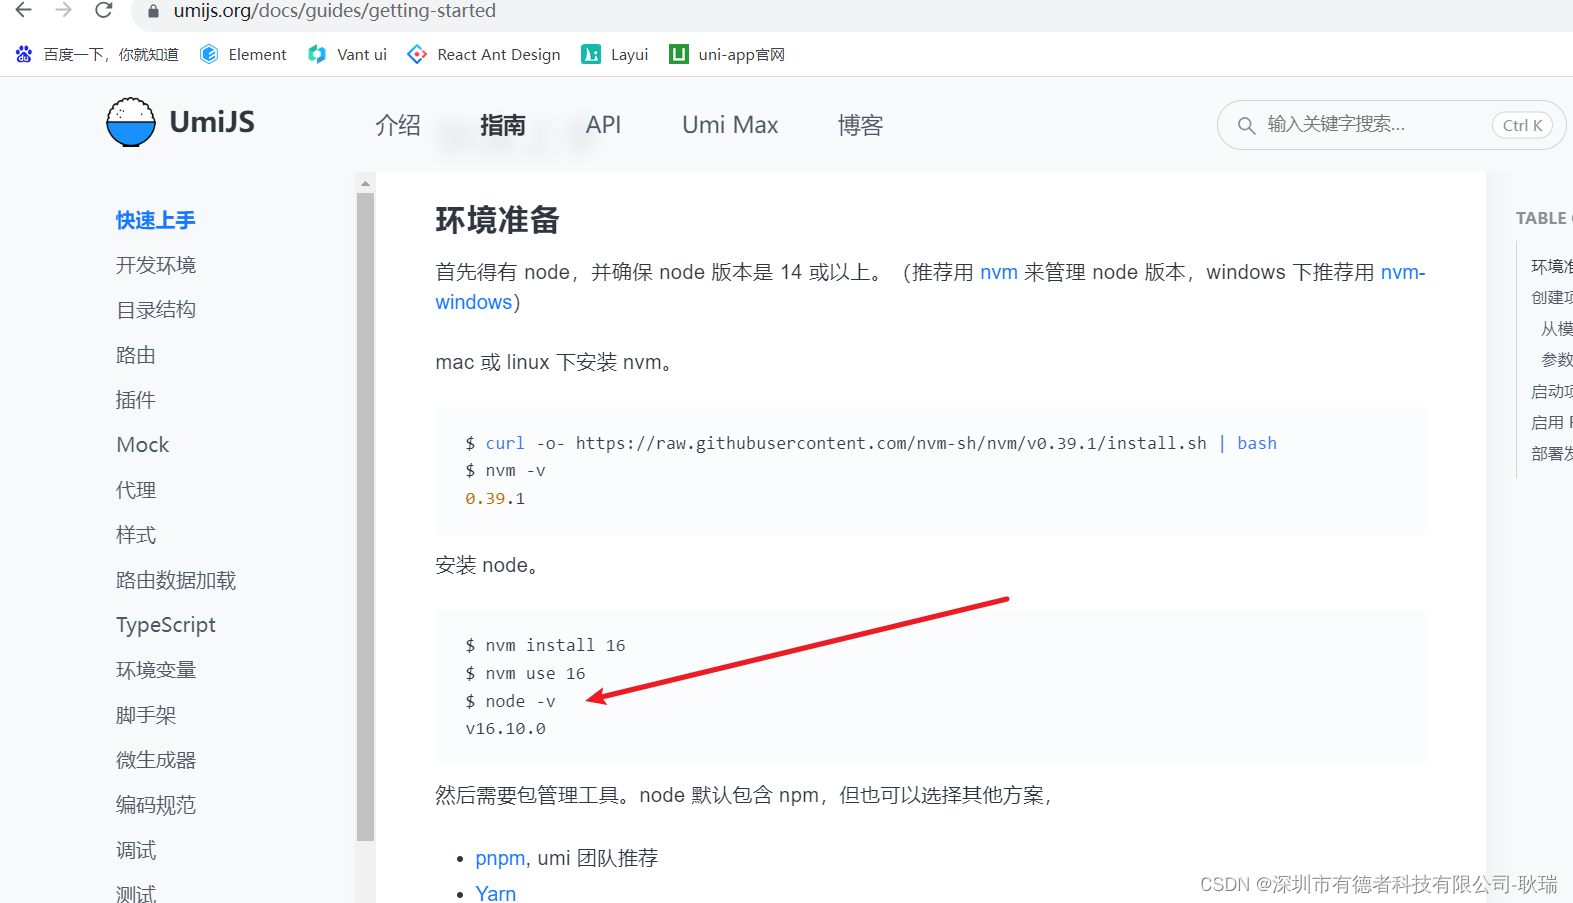Reload the page with refresh icon
The height and width of the screenshot is (903, 1573).
(x=104, y=10)
